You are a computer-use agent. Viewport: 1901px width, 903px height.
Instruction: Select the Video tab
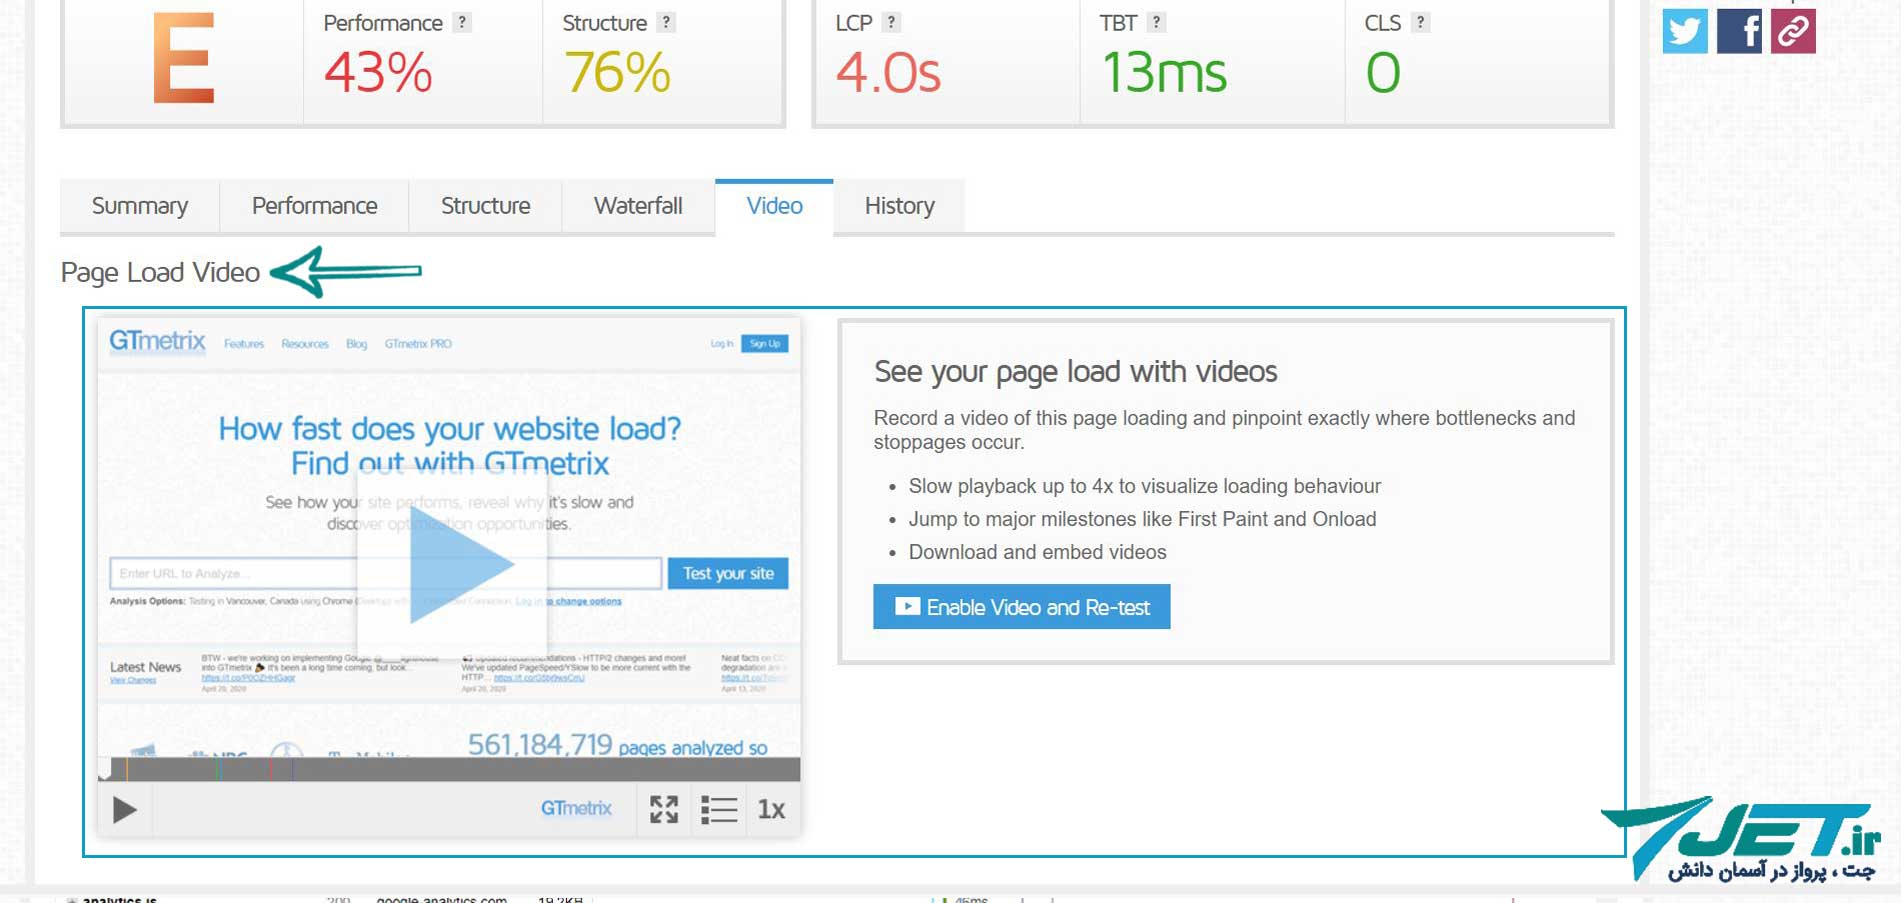pyautogui.click(x=775, y=206)
